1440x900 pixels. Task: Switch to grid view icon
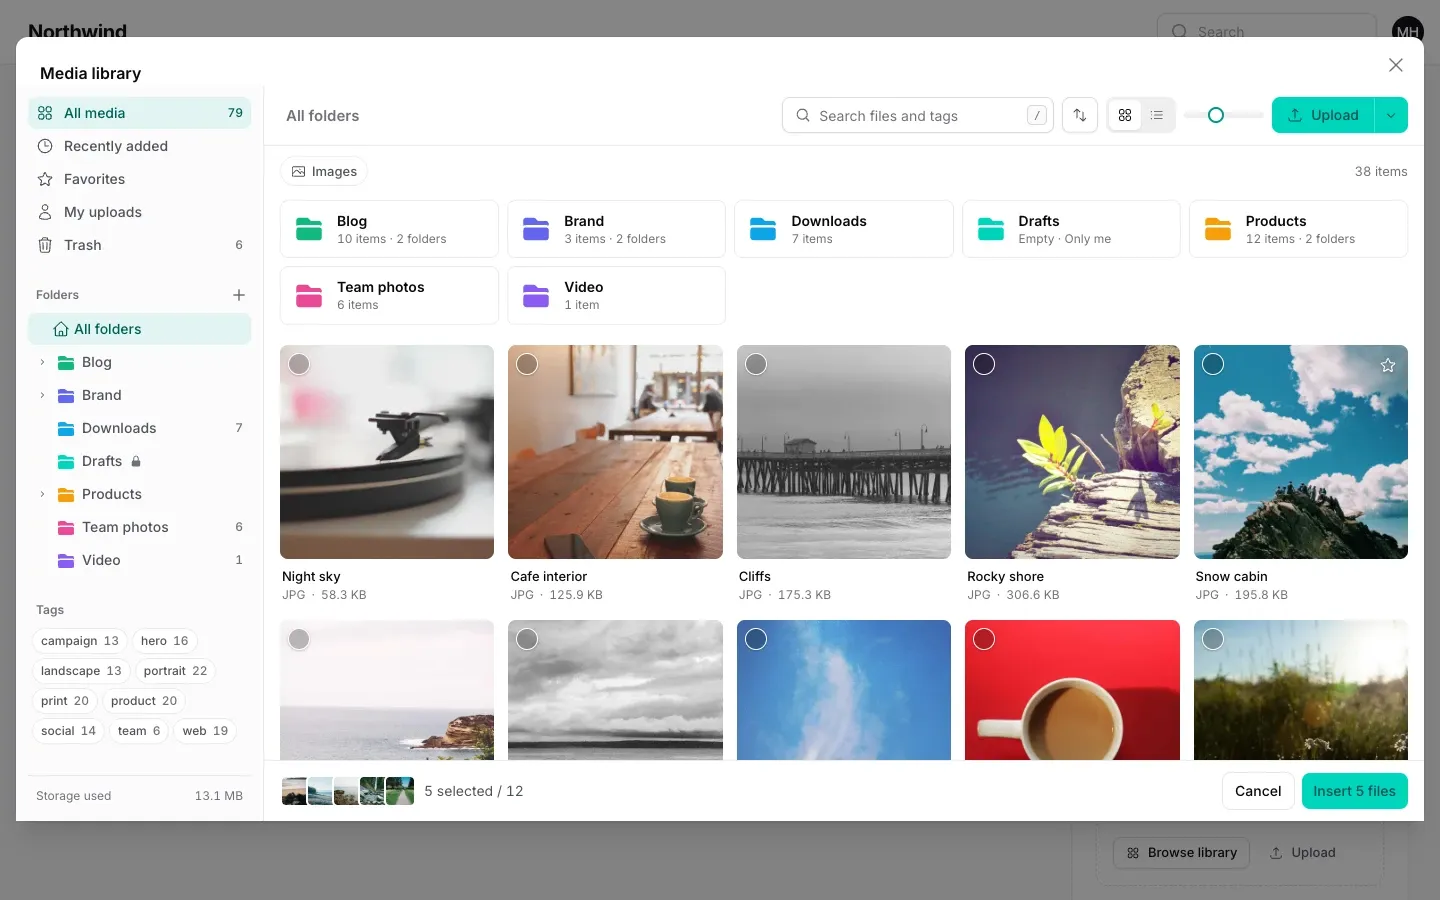tap(1125, 115)
